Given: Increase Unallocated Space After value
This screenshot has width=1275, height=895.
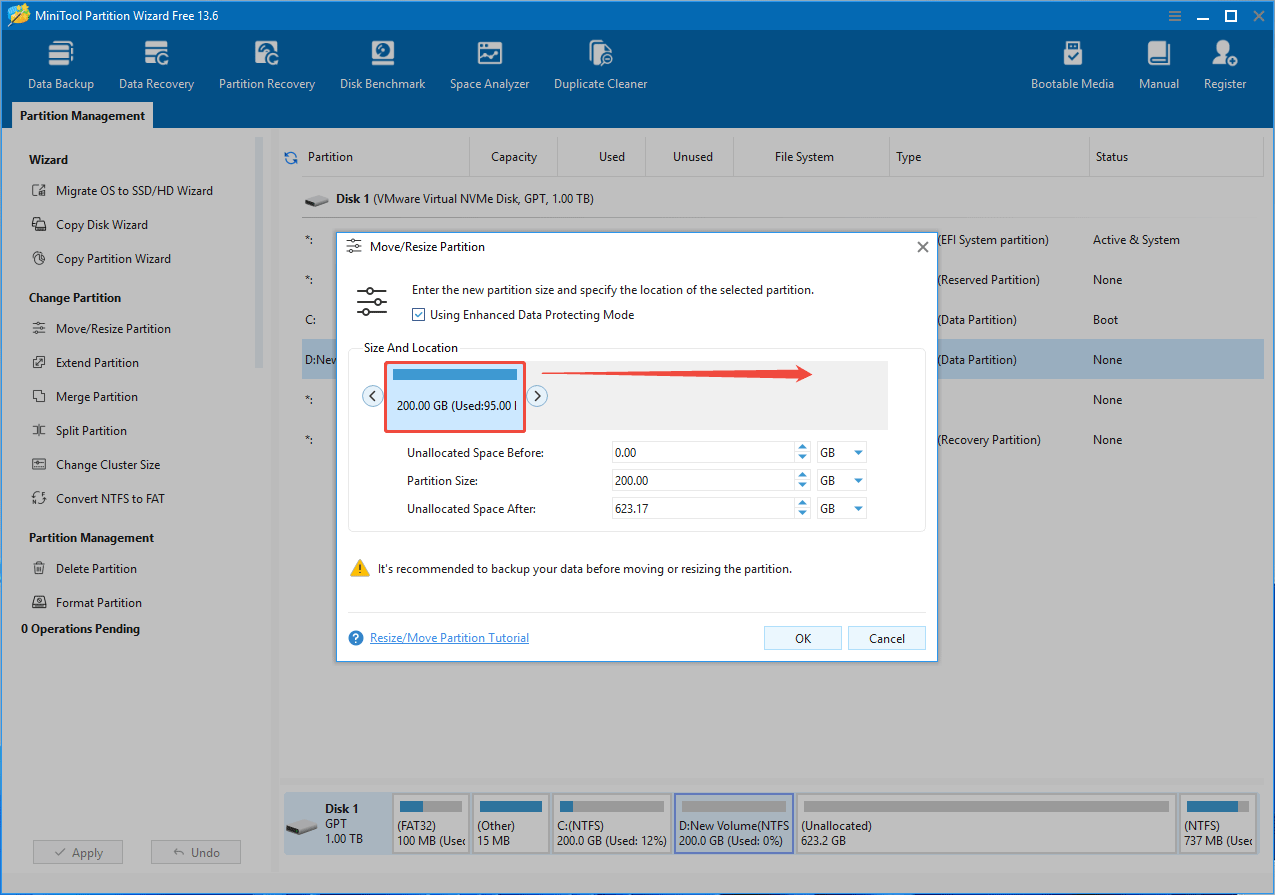Looking at the screenshot, I should coord(802,504).
